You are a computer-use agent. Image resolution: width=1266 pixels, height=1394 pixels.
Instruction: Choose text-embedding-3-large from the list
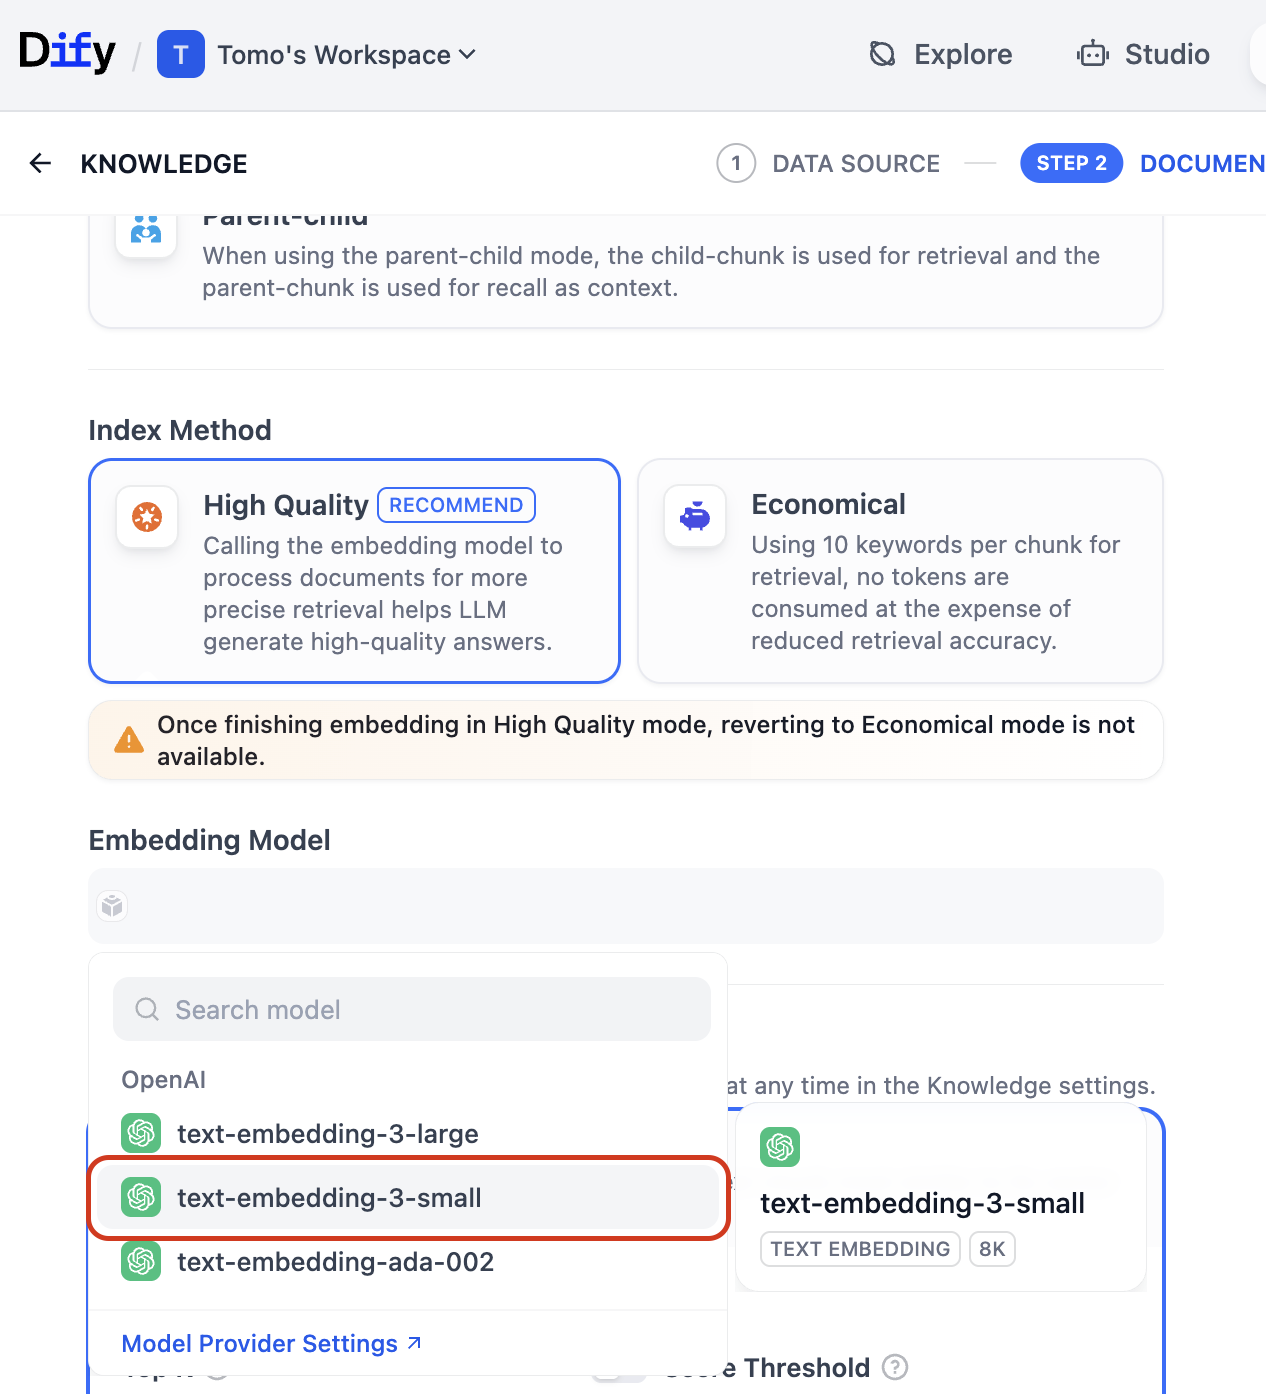328,1134
